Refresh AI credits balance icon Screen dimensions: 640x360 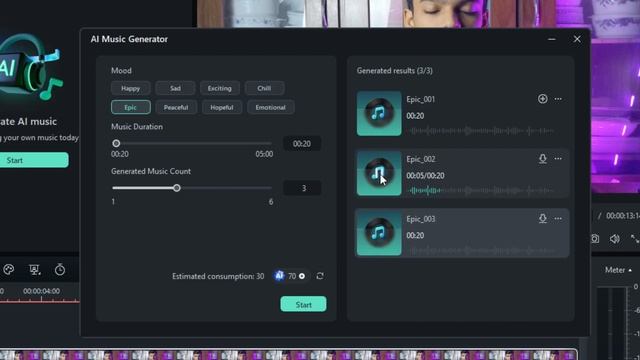320,276
